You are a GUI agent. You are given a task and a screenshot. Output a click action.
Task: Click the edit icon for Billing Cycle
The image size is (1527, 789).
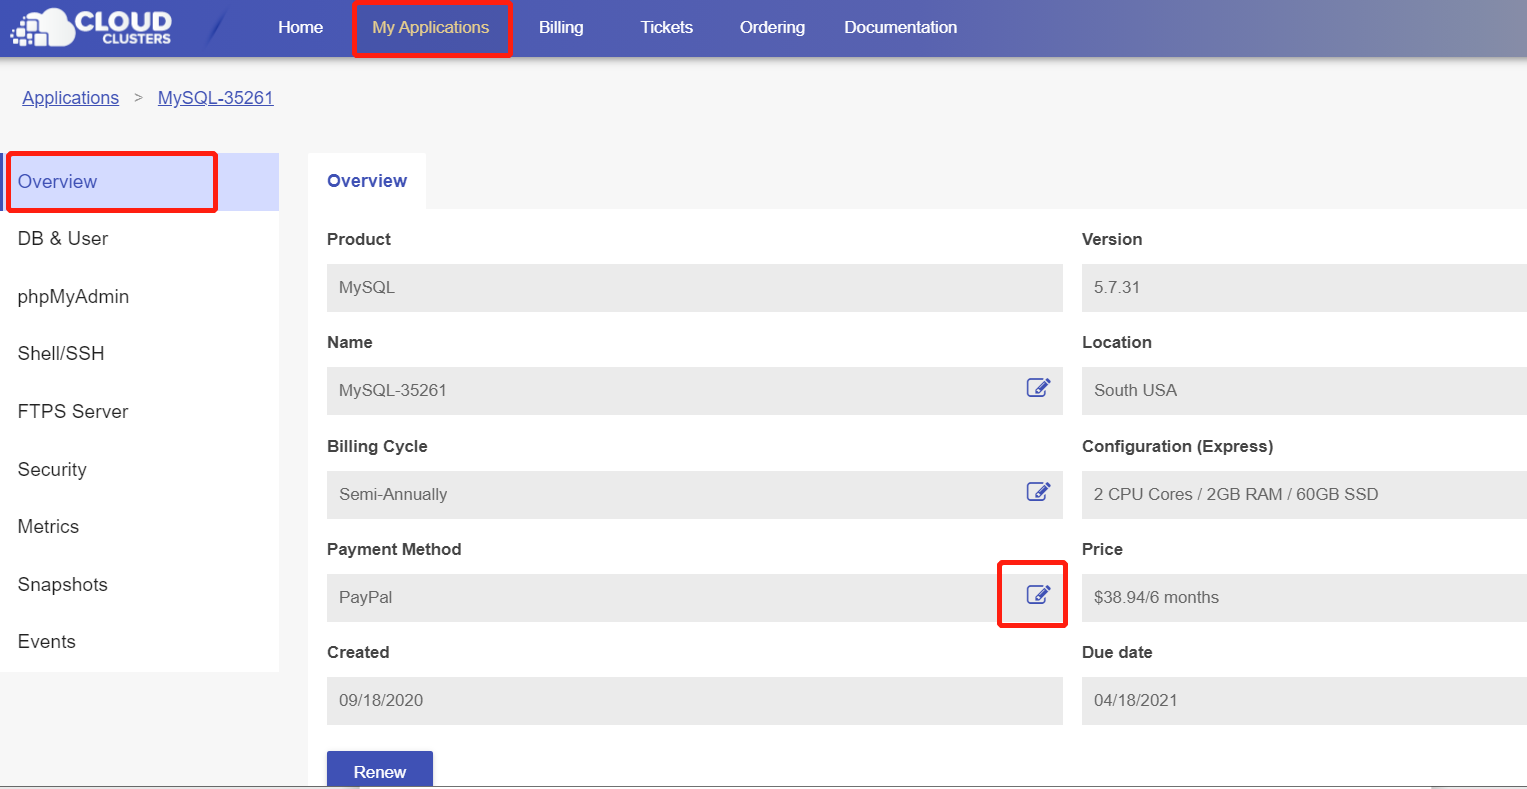coord(1038,492)
